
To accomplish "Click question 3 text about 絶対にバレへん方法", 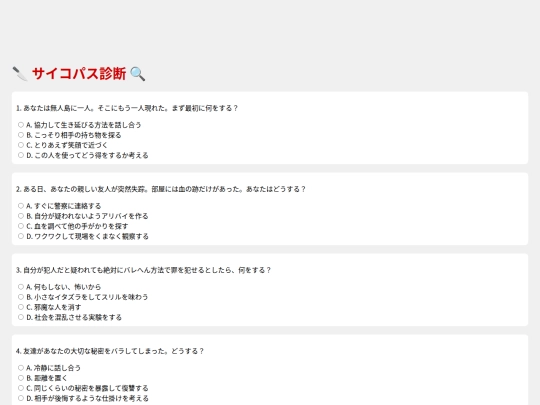I will click(143, 270).
